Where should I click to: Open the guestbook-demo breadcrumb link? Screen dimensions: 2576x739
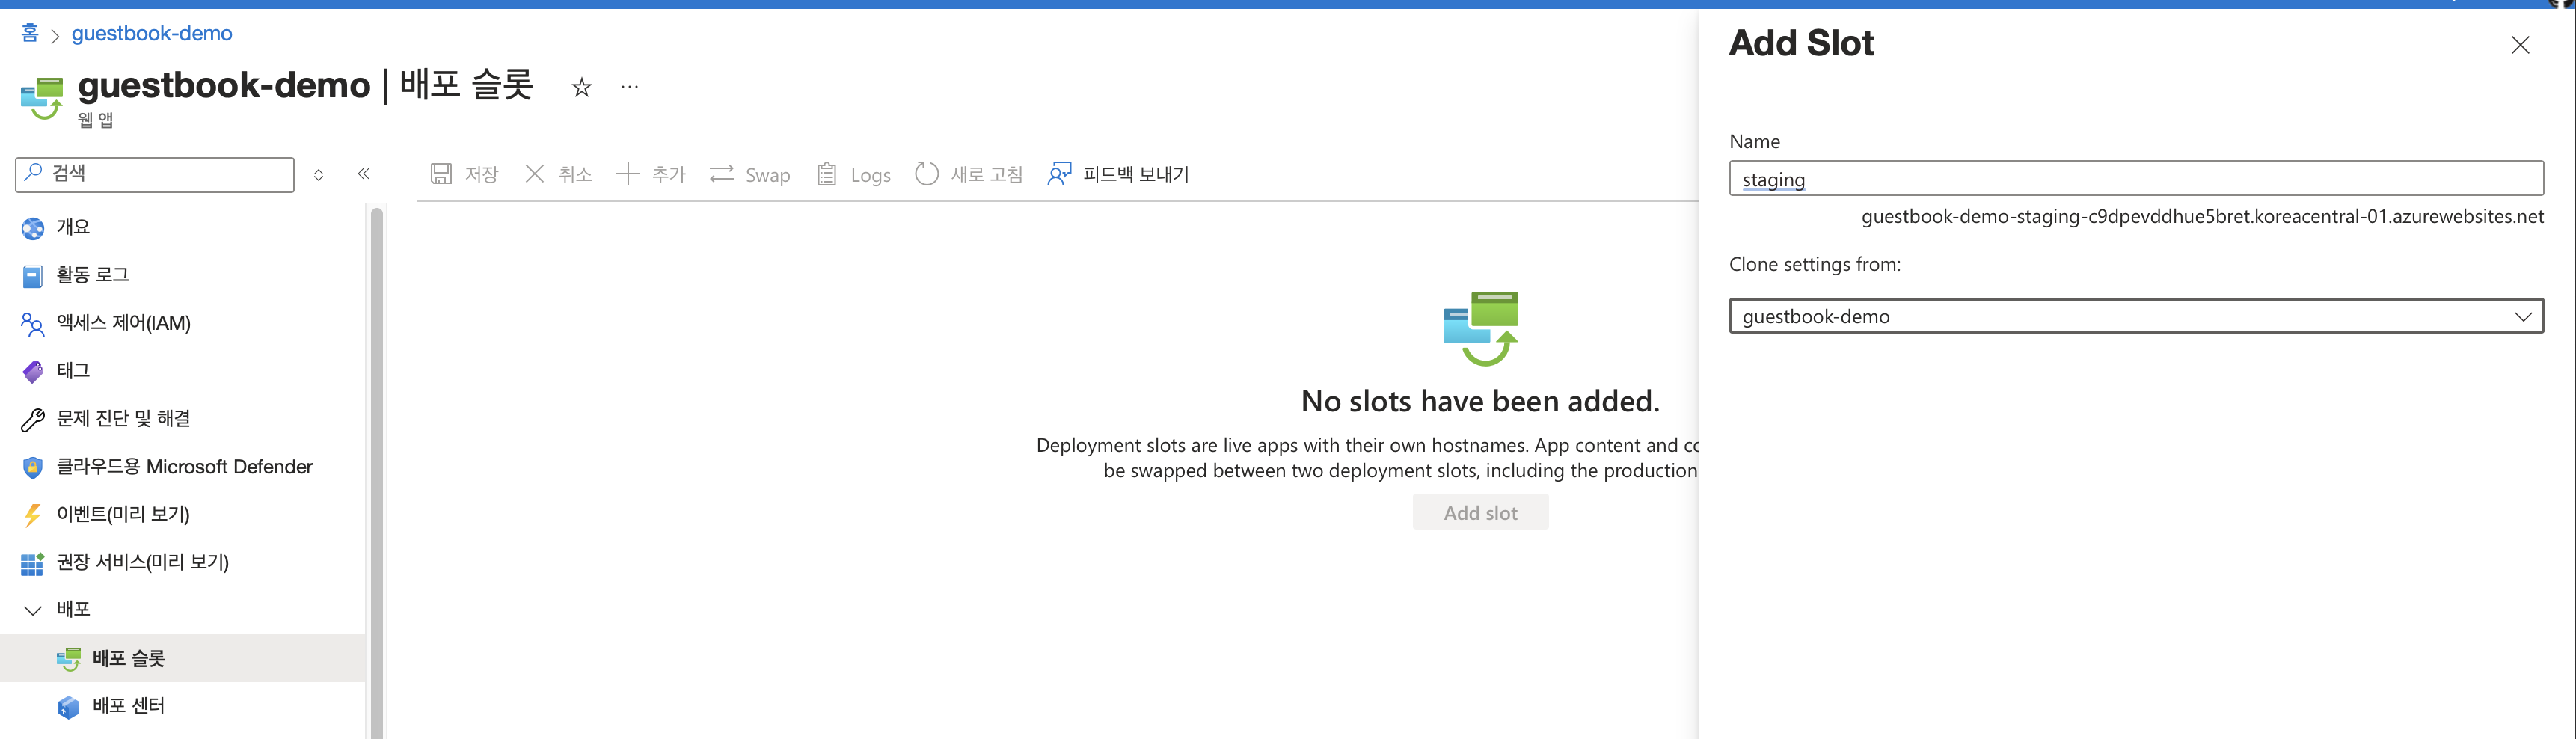[152, 33]
